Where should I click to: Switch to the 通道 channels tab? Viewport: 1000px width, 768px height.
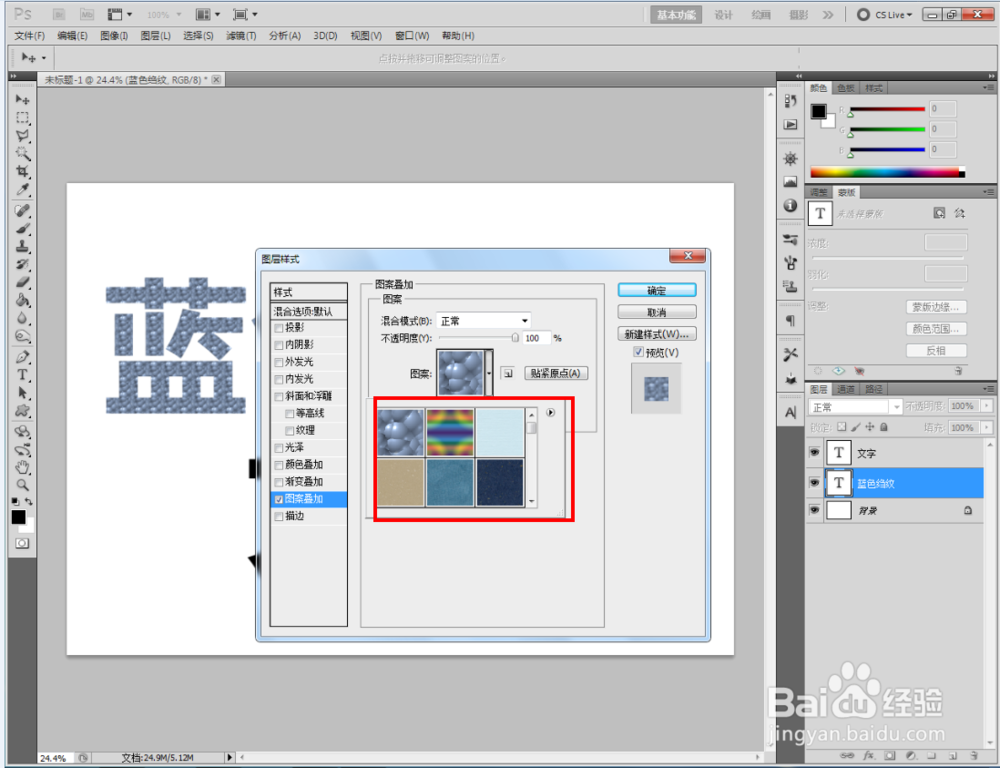click(846, 389)
